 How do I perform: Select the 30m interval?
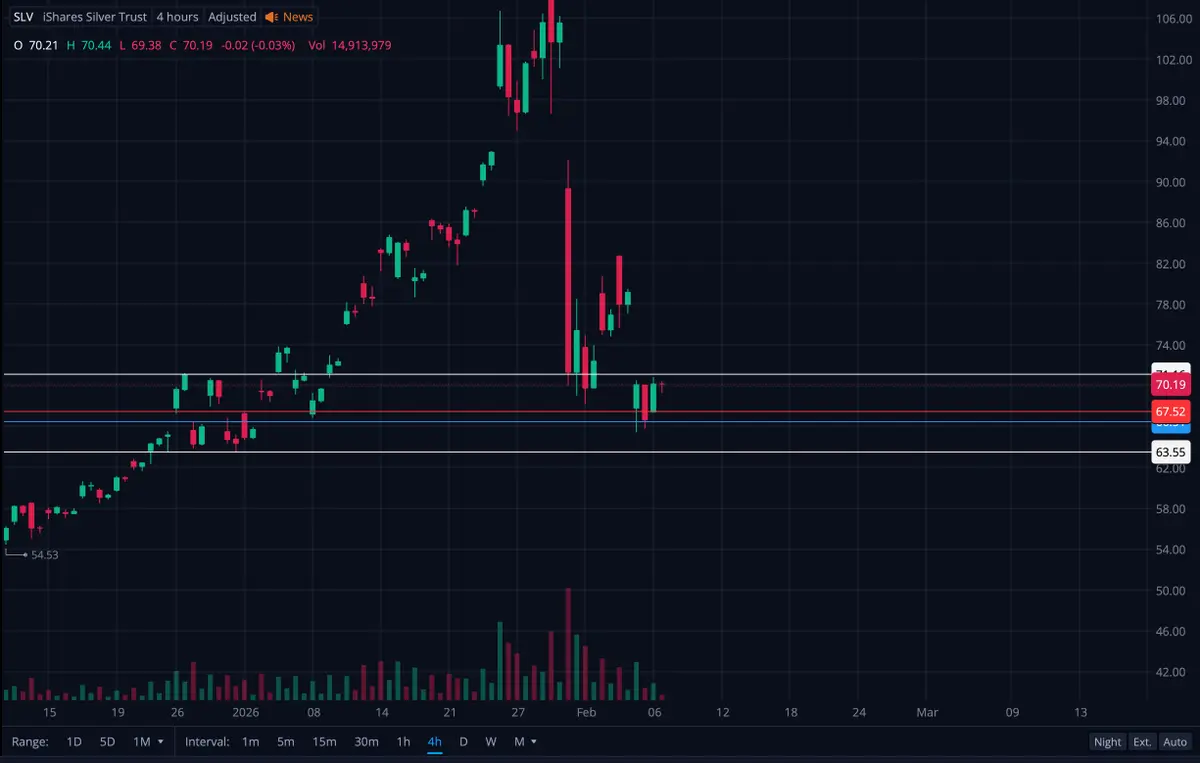[366, 742]
